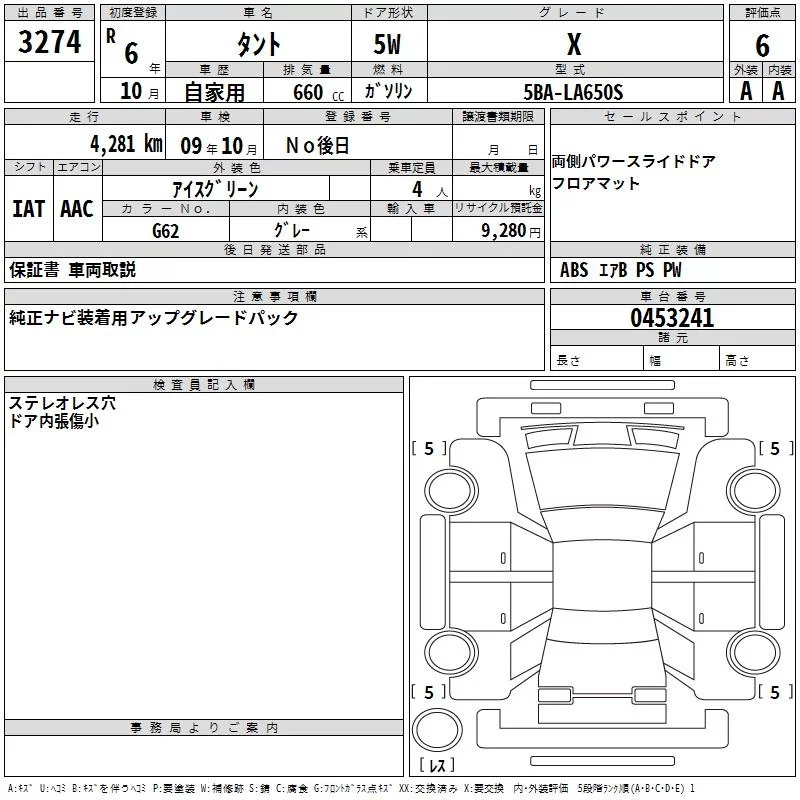
Task: Click model code 5BA-LA650S
Action: click(573, 92)
